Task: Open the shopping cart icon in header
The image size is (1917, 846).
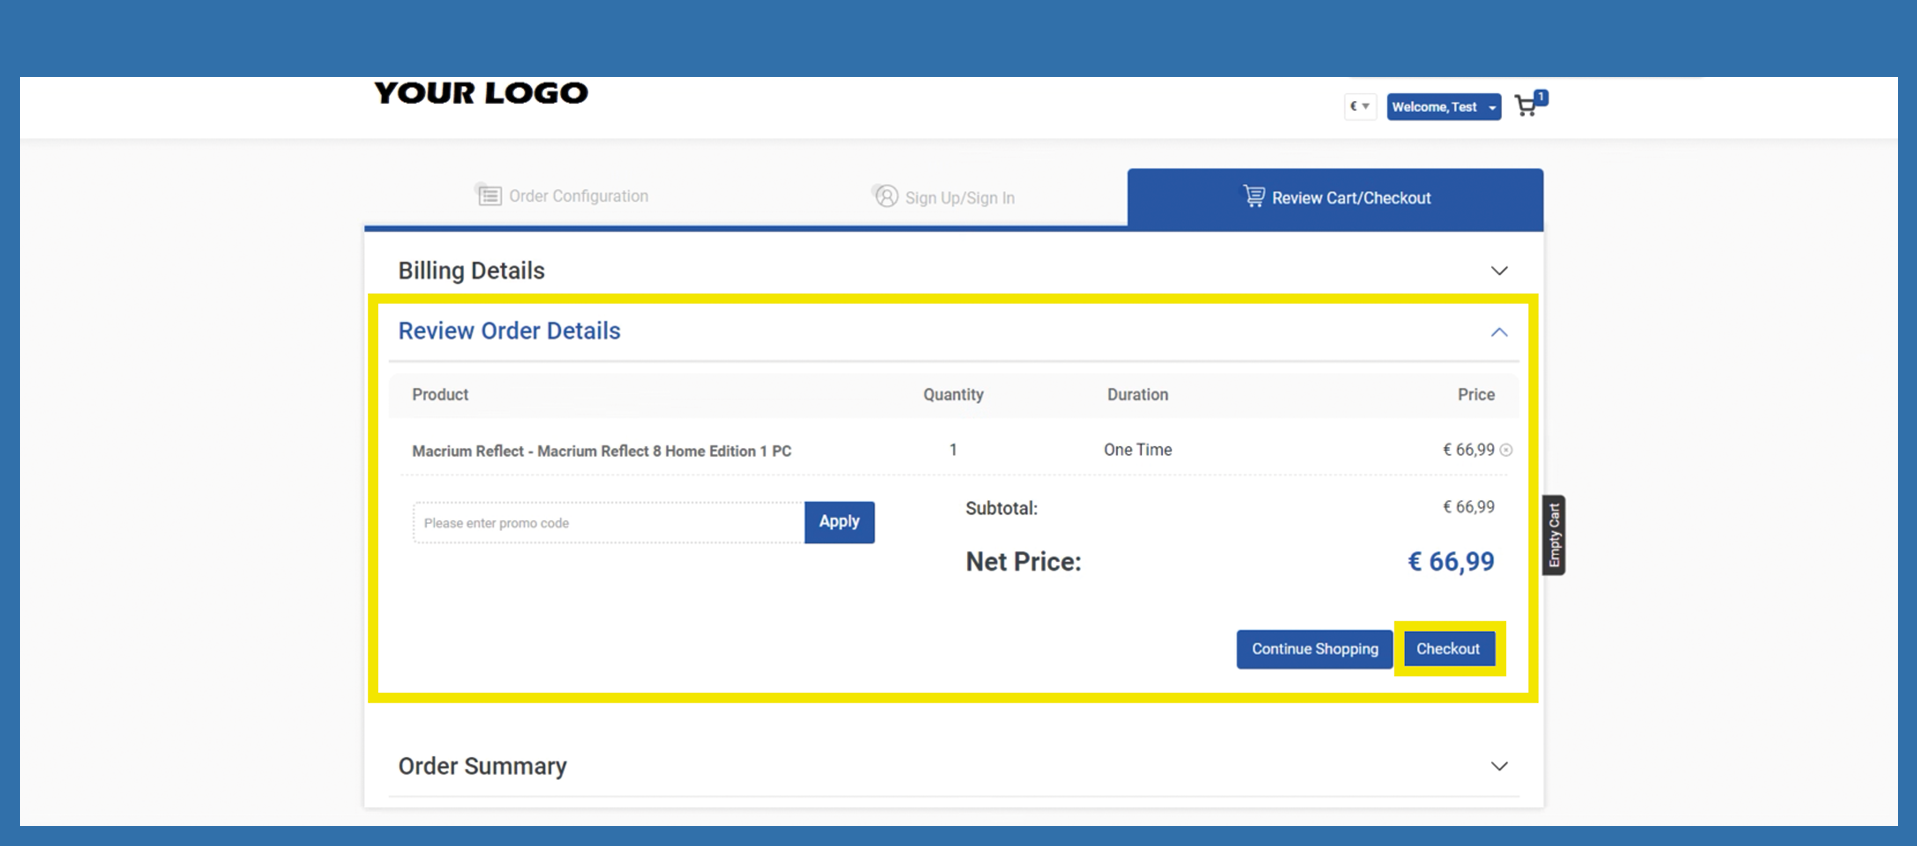Action: (1525, 107)
